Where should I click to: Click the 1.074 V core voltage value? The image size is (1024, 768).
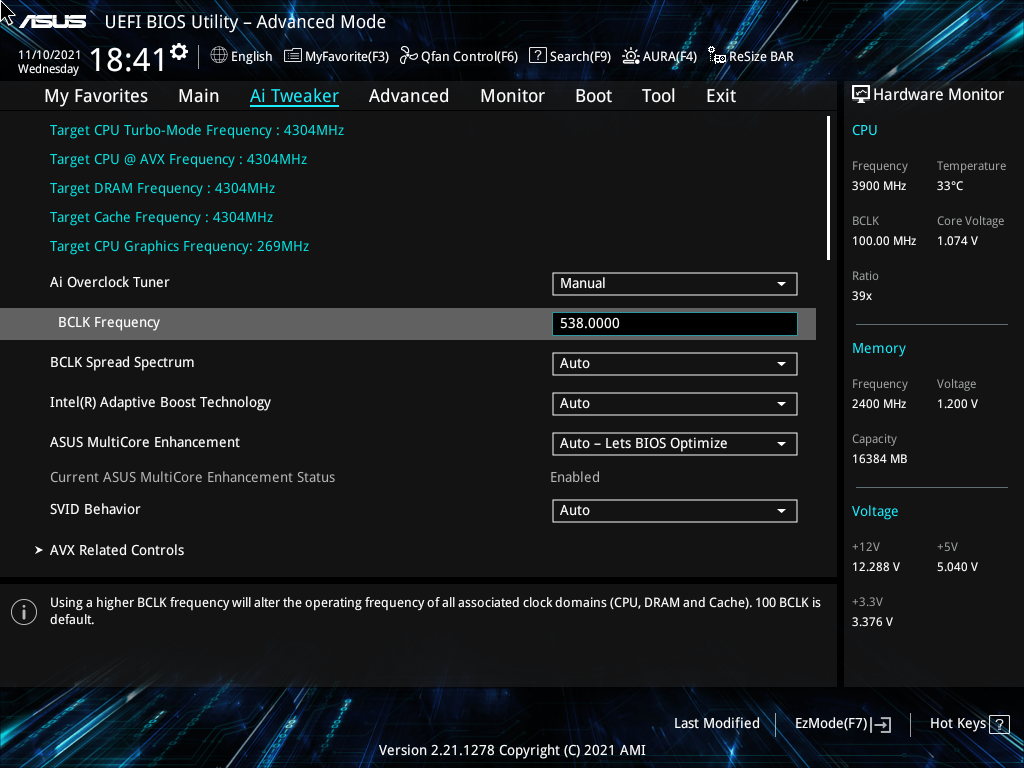pos(957,241)
